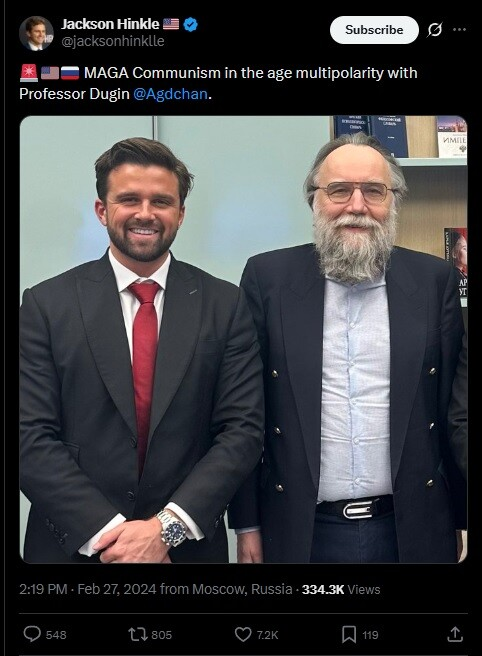The image size is (482, 656).
Task: Click the 548 replies count
Action: click(56, 635)
